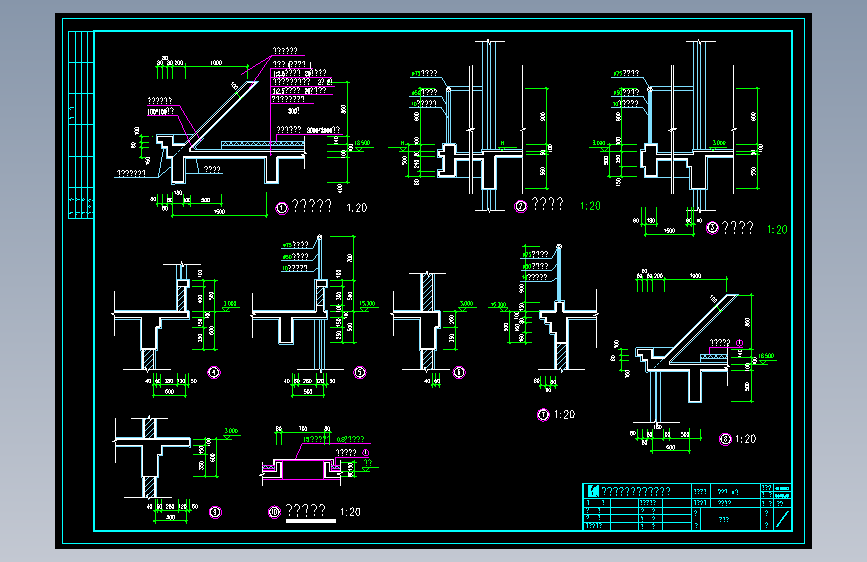Click the circled detail number 1 marker

click(x=282, y=209)
